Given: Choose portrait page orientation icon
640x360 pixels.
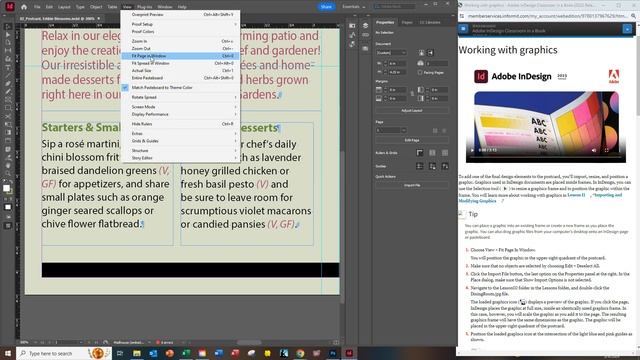Looking at the screenshot, I should 422,53.
